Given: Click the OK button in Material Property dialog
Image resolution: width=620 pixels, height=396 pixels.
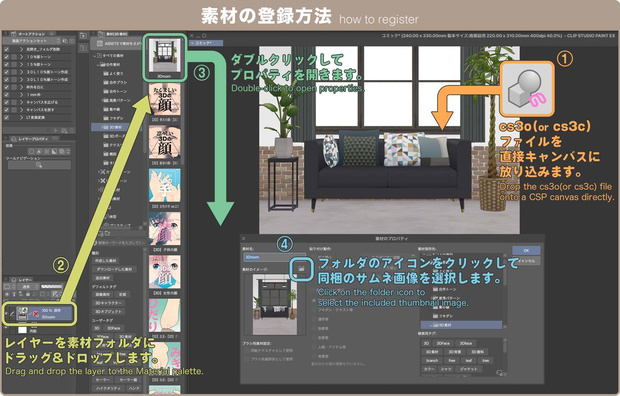Looking at the screenshot, I should 526,250.
